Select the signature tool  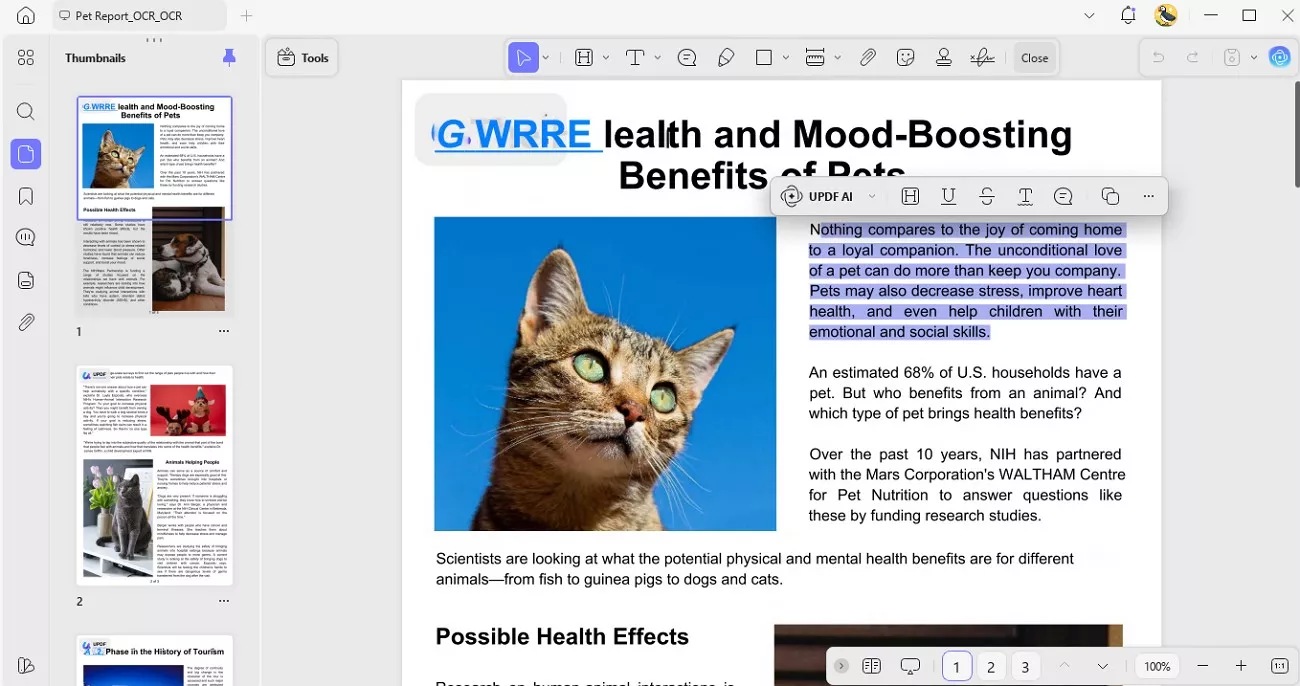tap(983, 58)
